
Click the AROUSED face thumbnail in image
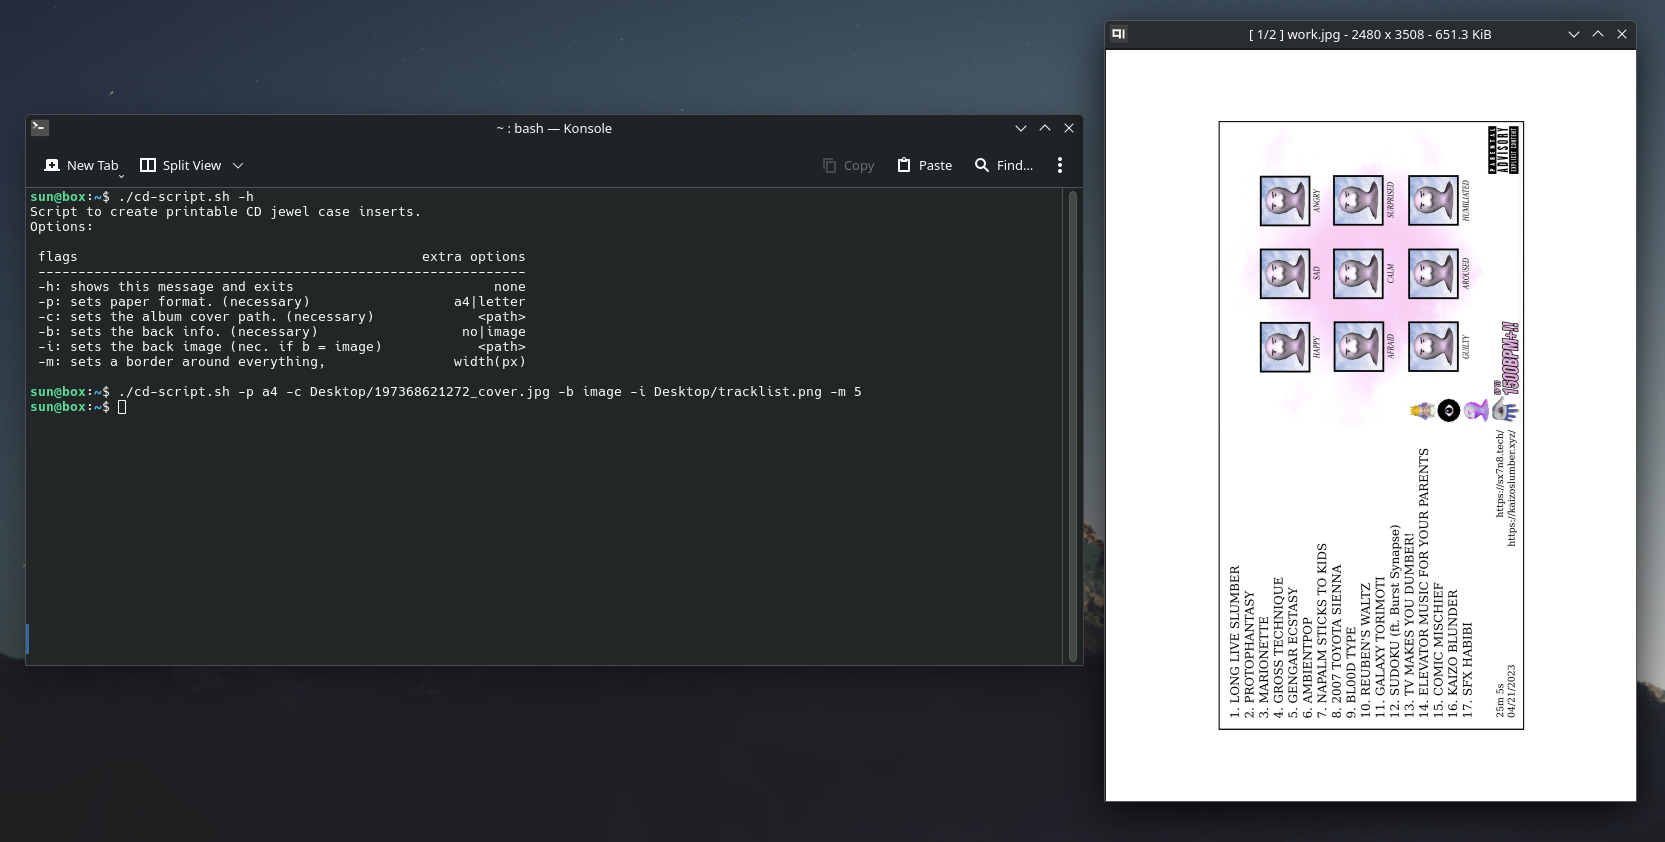click(x=1433, y=274)
